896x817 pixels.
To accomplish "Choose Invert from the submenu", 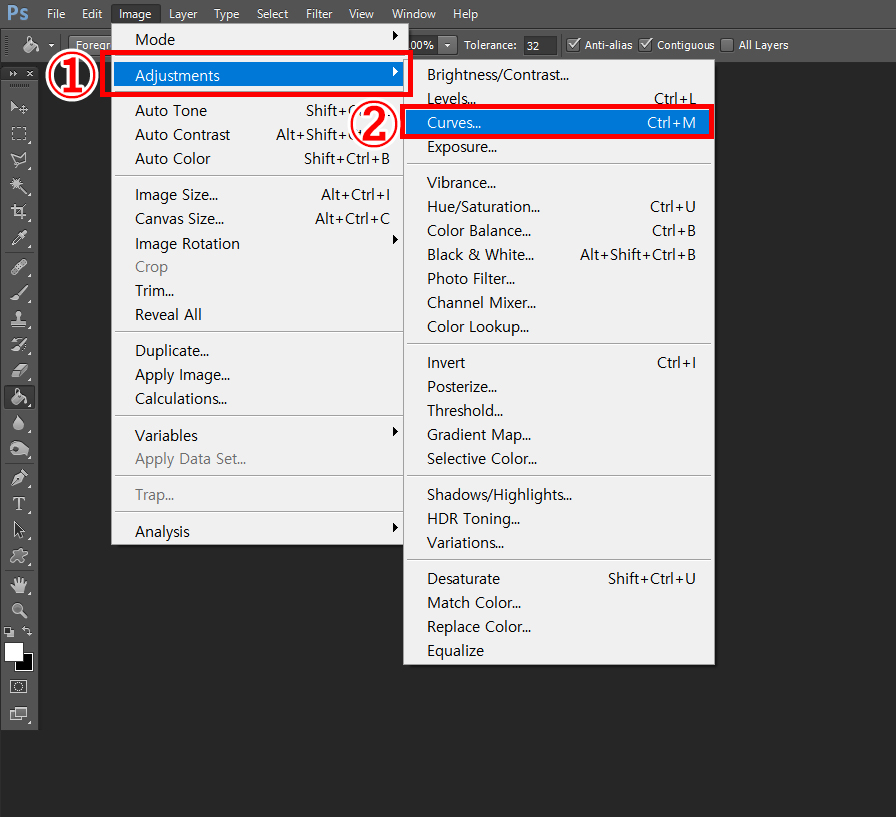I will [559, 363].
